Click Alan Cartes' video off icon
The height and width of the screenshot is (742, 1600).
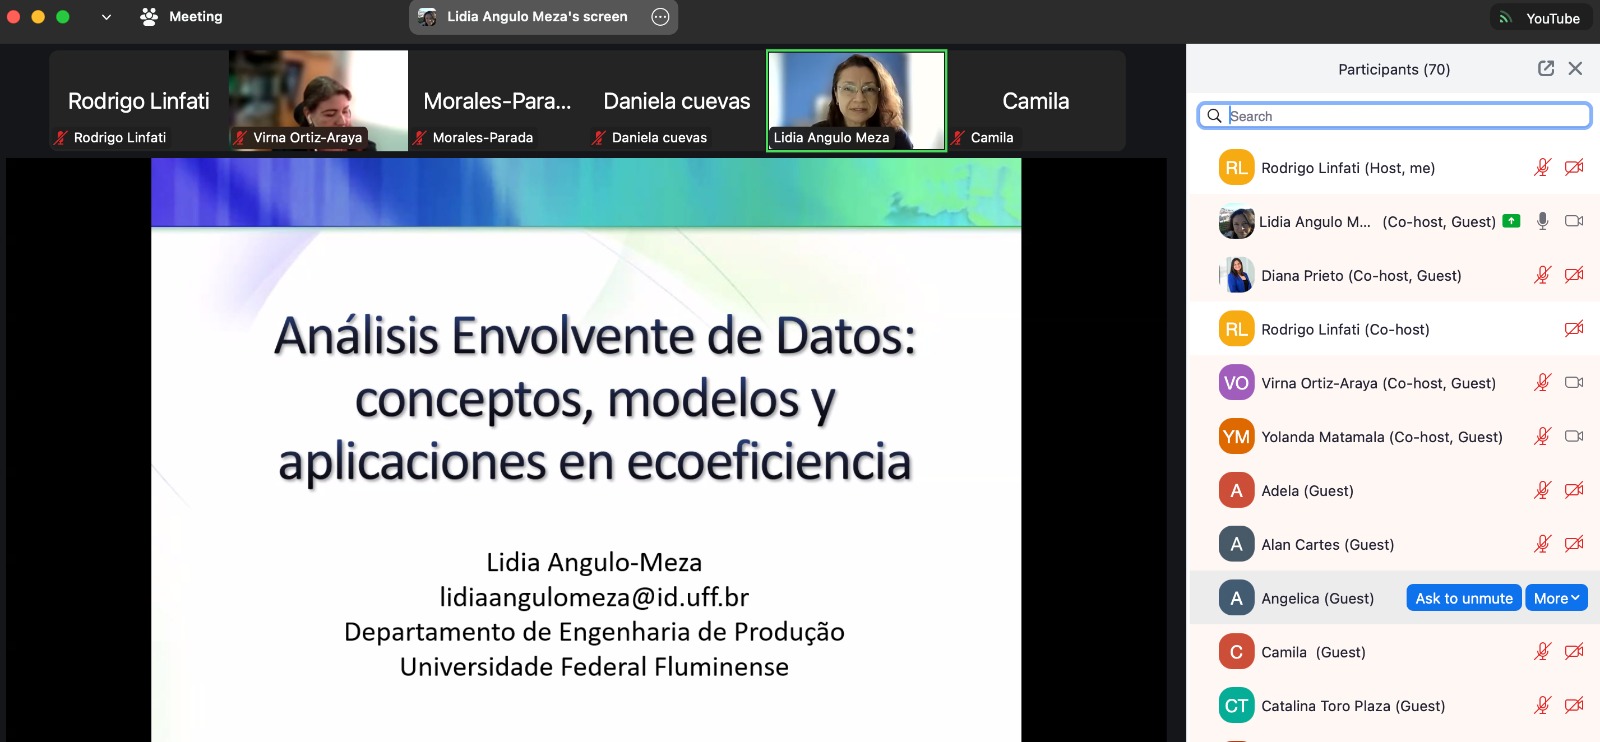tap(1574, 544)
